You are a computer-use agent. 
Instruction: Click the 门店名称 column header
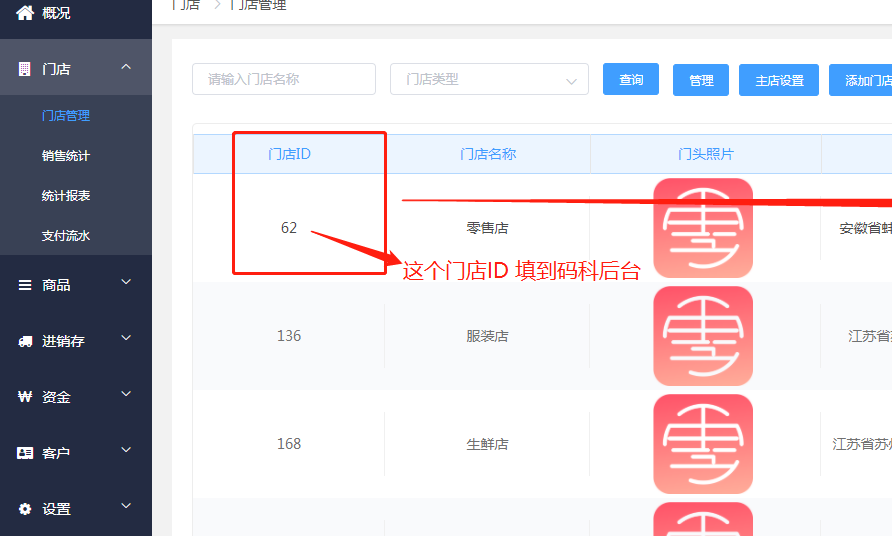pyautogui.click(x=488, y=154)
